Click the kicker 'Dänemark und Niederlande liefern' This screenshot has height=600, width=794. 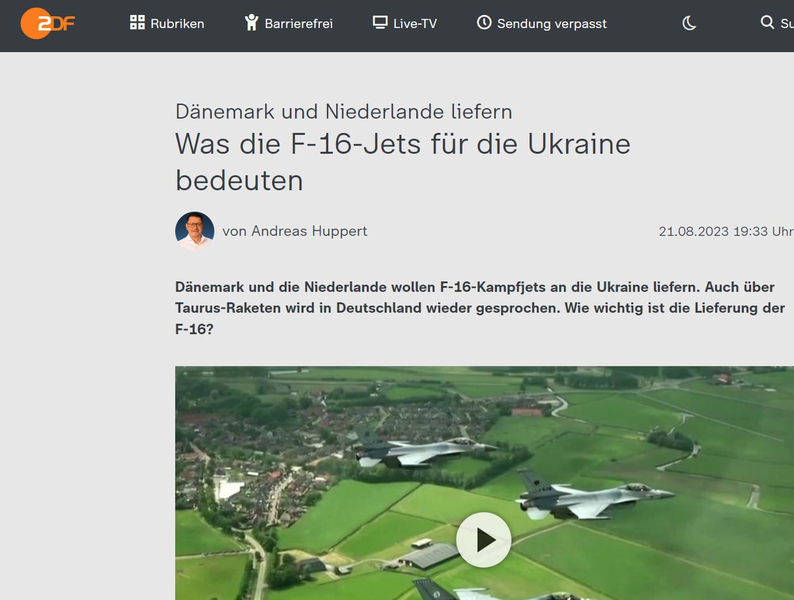tap(343, 111)
